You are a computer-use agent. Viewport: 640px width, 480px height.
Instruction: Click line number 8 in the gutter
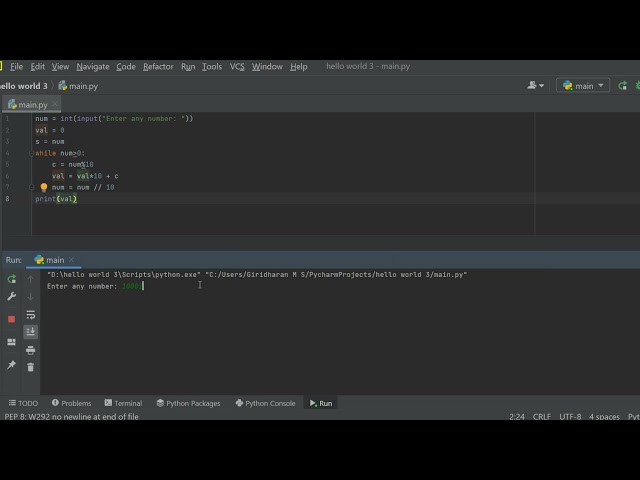pyautogui.click(x=7, y=199)
